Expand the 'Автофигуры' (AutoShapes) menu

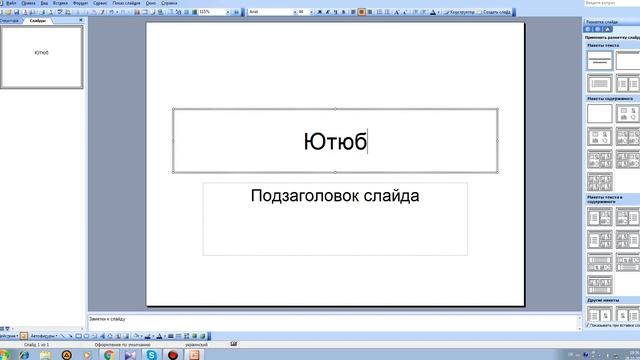coord(44,336)
